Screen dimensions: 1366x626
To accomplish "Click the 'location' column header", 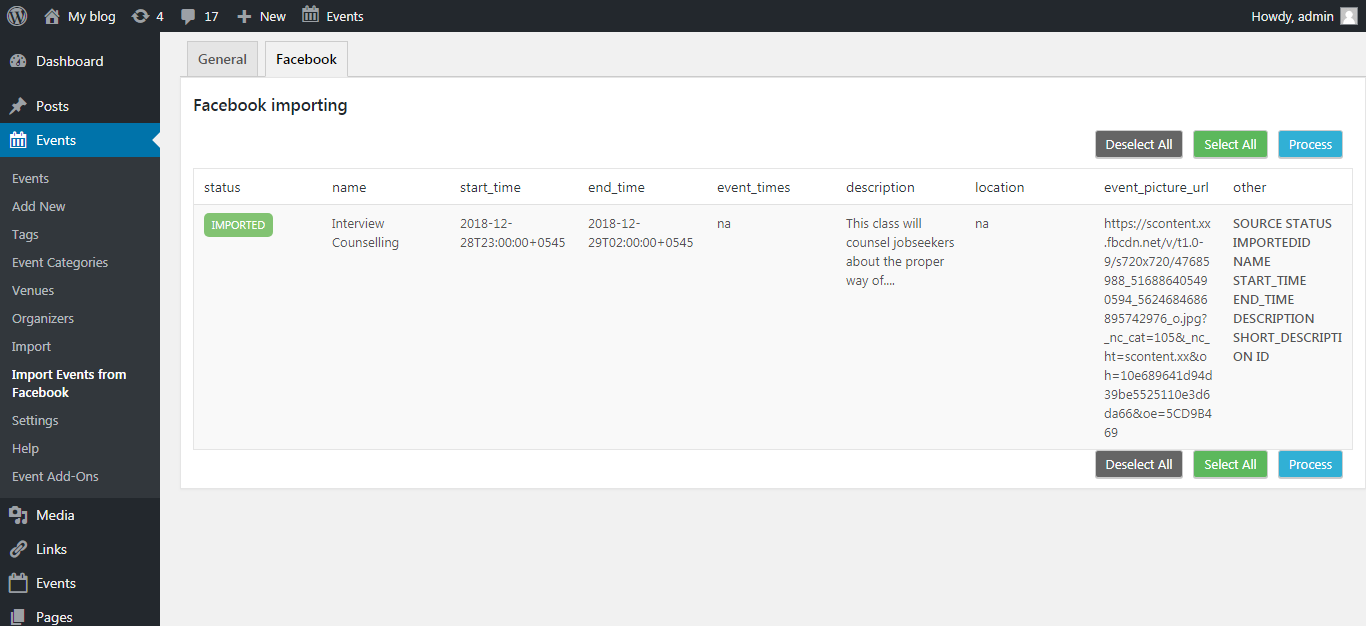I will pyautogui.click(x=1000, y=187).
